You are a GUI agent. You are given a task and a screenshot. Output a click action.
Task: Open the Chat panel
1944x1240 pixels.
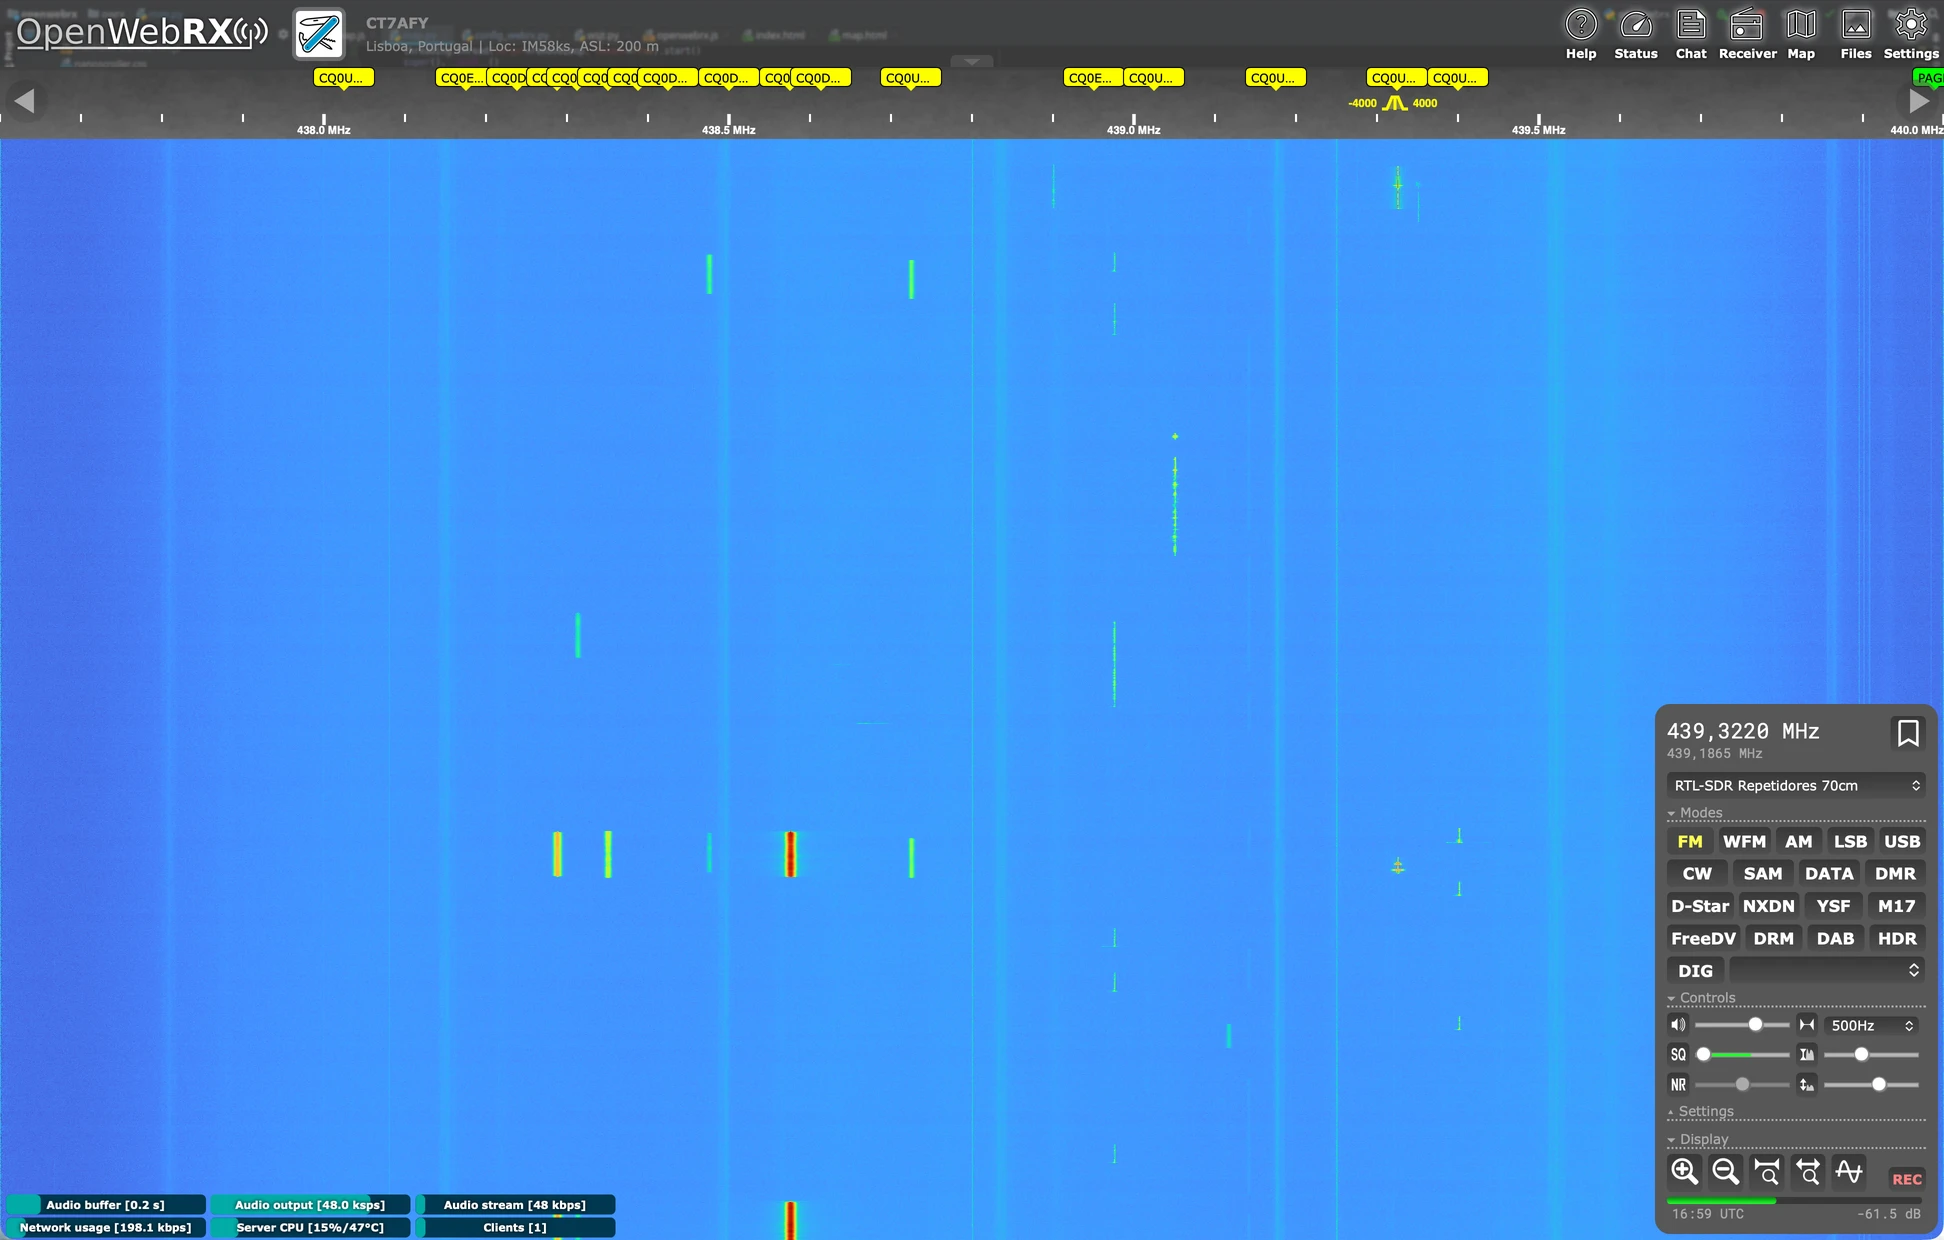[1691, 34]
